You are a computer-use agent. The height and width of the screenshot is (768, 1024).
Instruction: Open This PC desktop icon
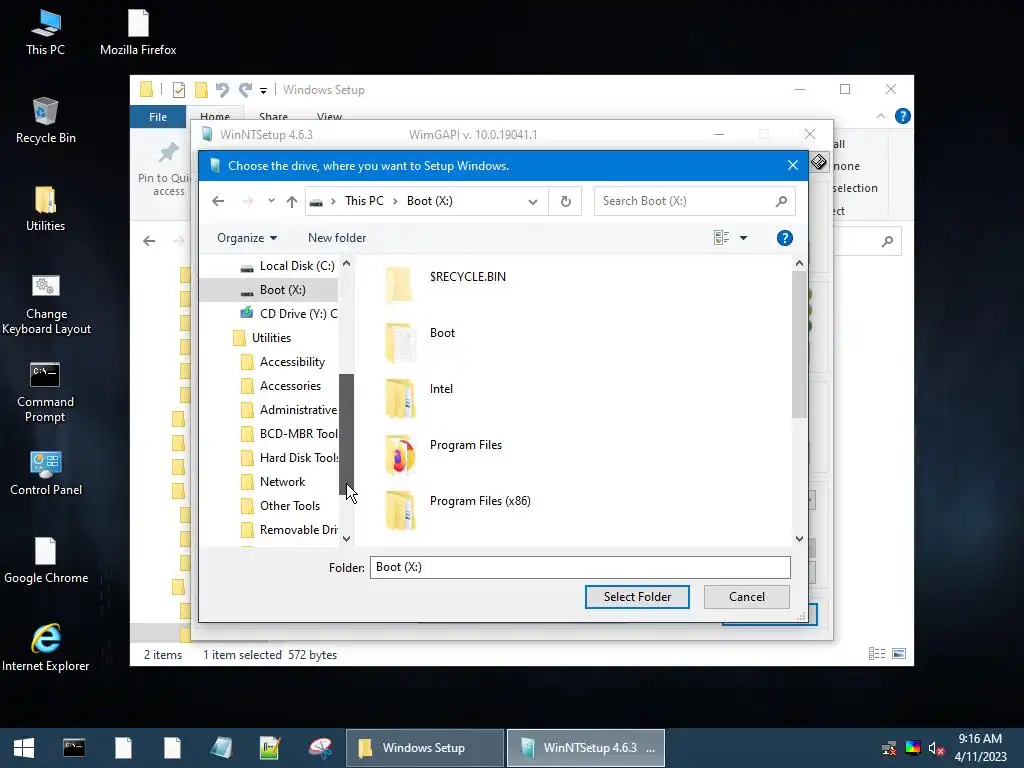pyautogui.click(x=45, y=33)
